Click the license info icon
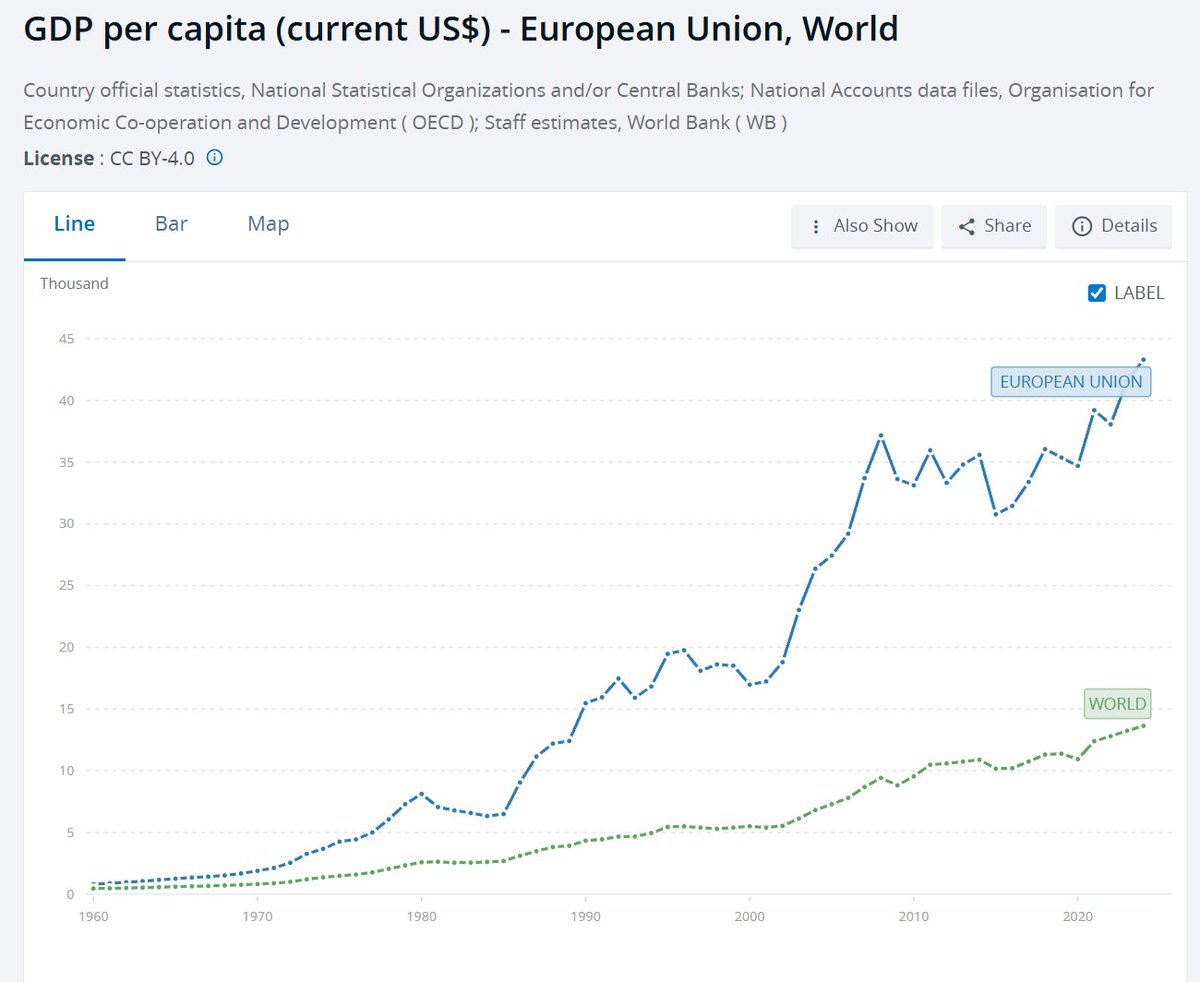 pyautogui.click(x=214, y=157)
